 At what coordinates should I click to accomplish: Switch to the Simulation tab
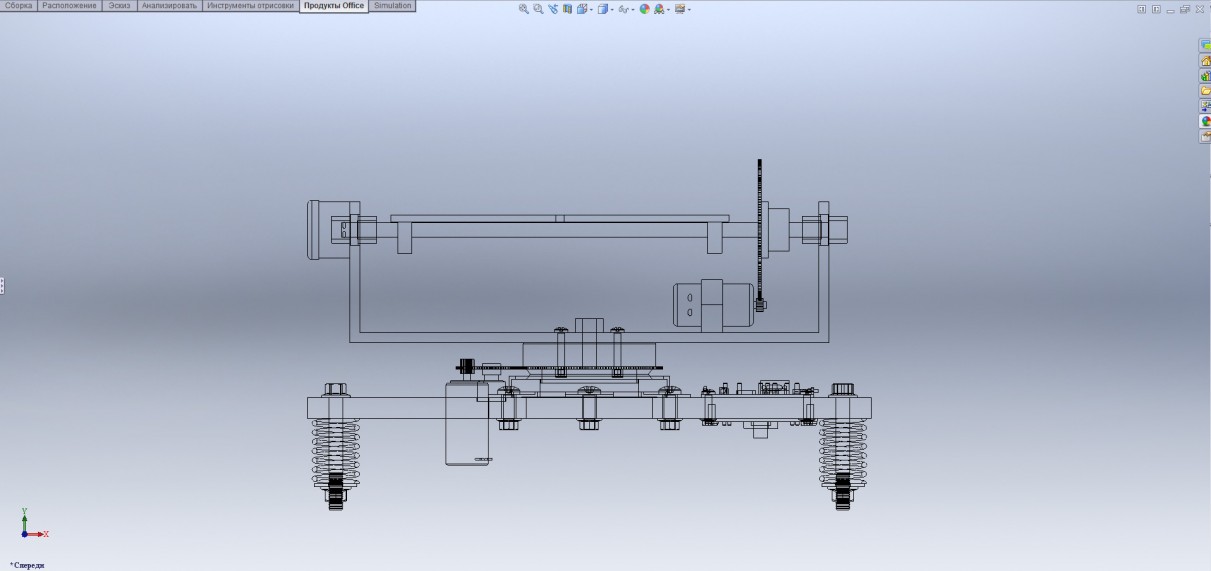pos(392,6)
